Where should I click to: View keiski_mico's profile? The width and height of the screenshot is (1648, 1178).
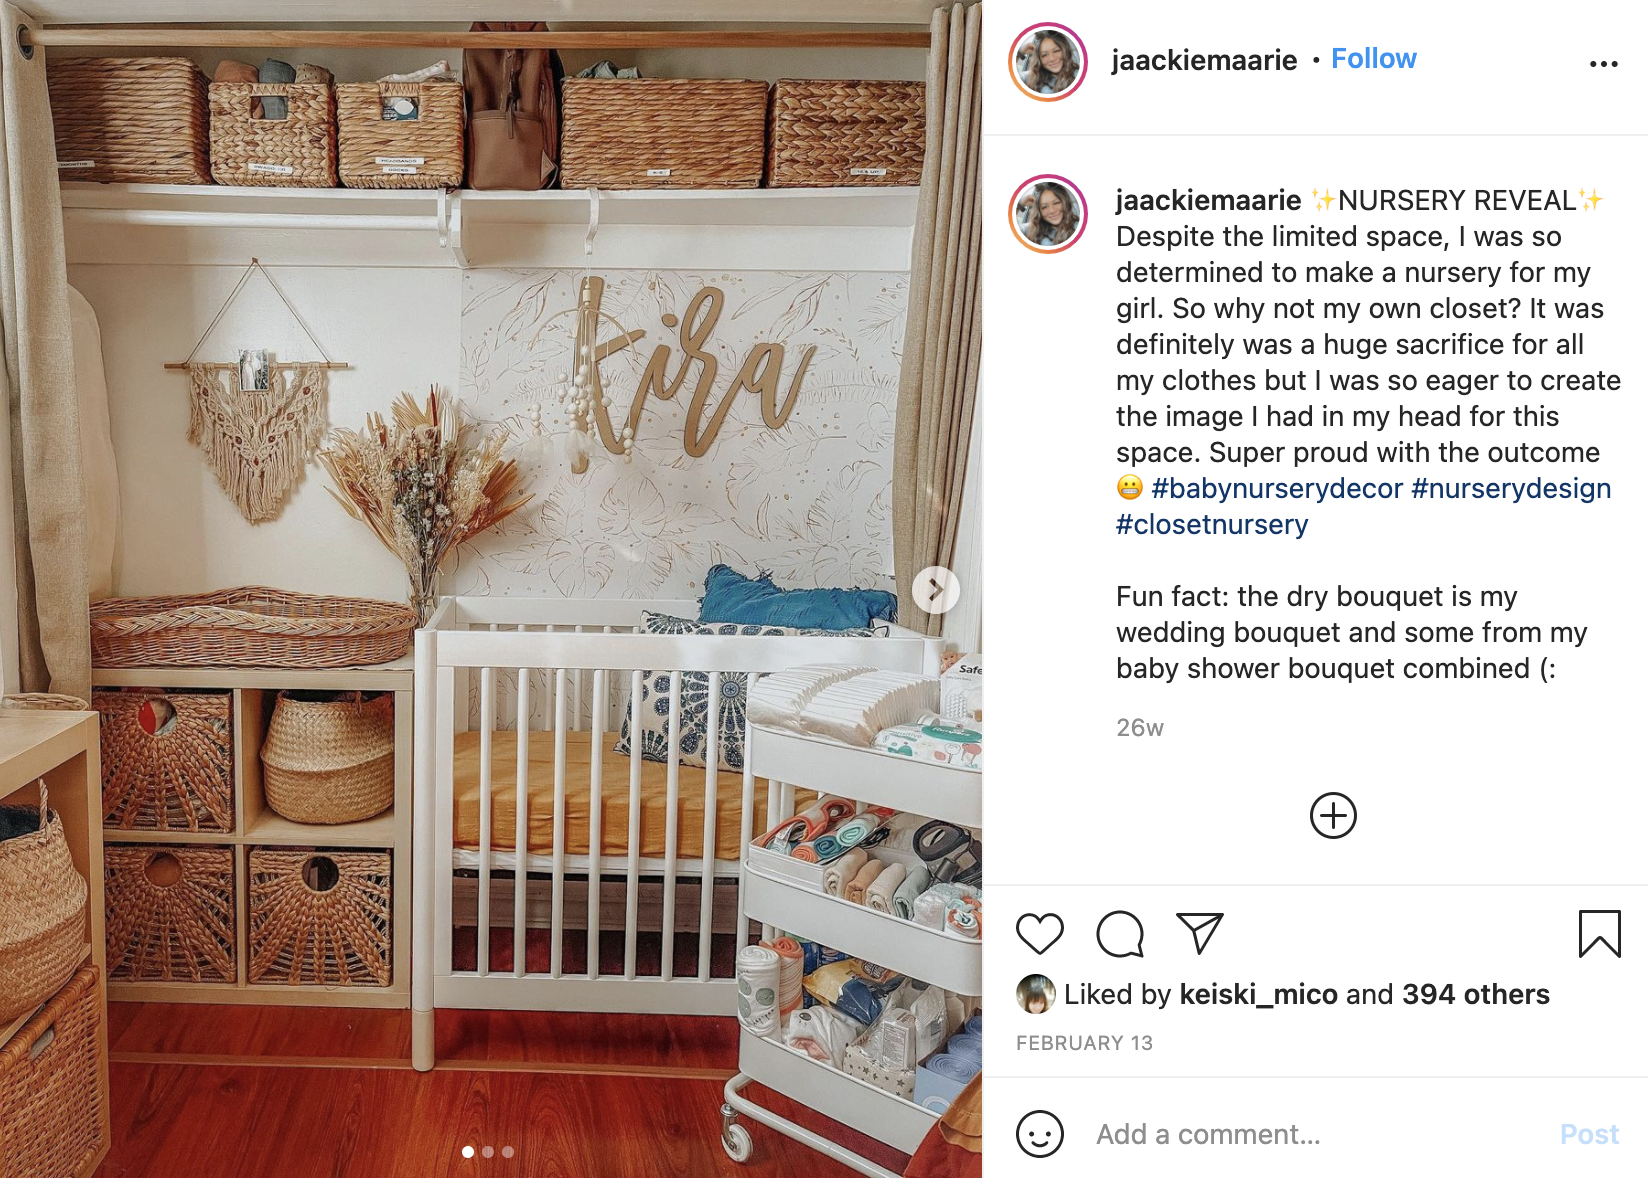tap(1258, 994)
